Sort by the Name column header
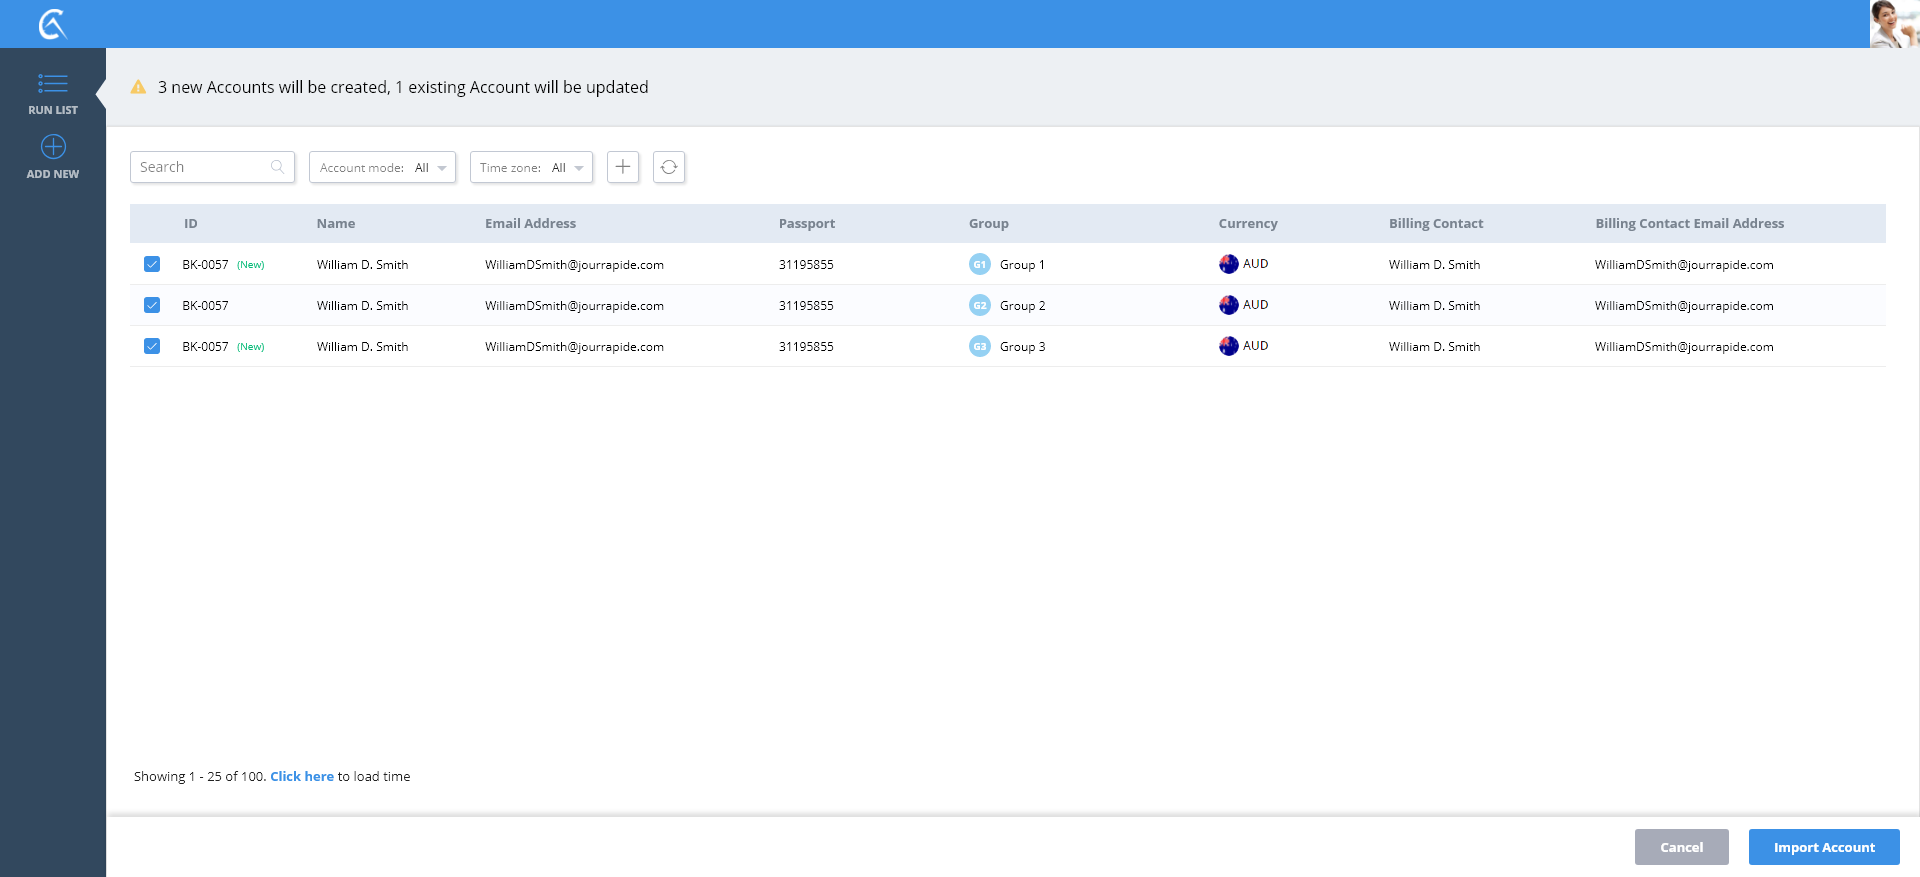Screen dimensions: 1920x877 click(336, 224)
